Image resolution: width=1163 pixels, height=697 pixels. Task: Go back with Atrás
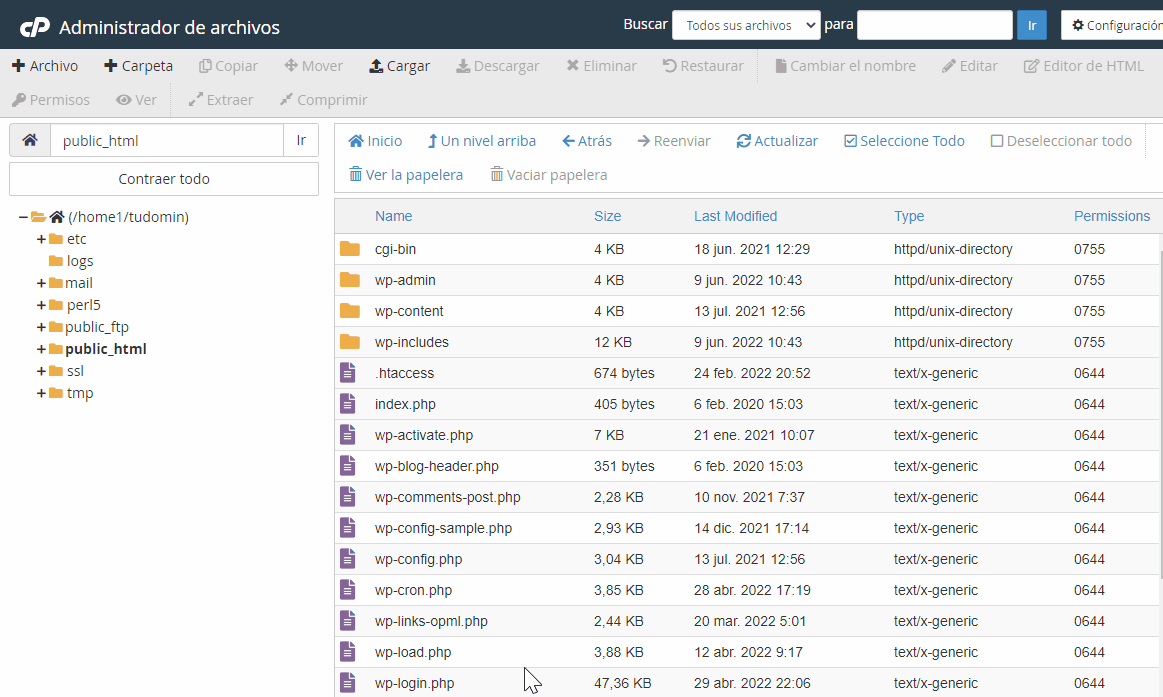tap(587, 141)
